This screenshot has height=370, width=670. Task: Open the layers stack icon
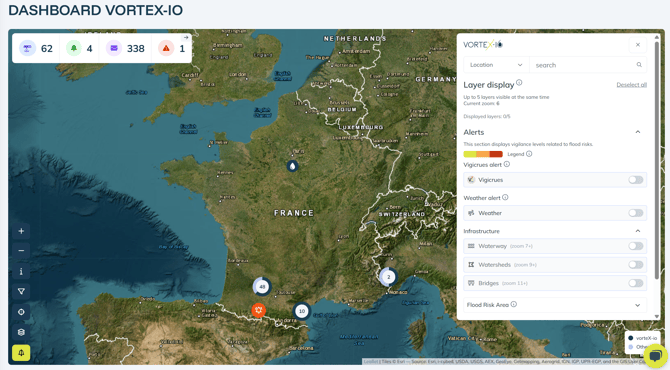pyautogui.click(x=21, y=332)
